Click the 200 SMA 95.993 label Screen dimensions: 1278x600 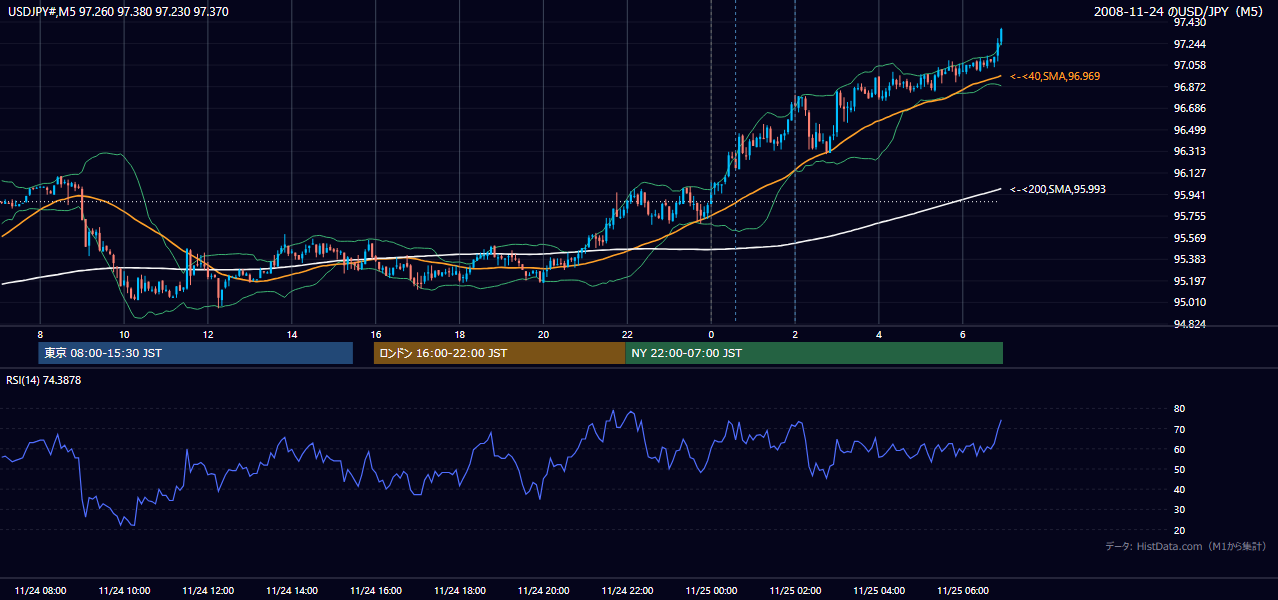tap(1058, 189)
